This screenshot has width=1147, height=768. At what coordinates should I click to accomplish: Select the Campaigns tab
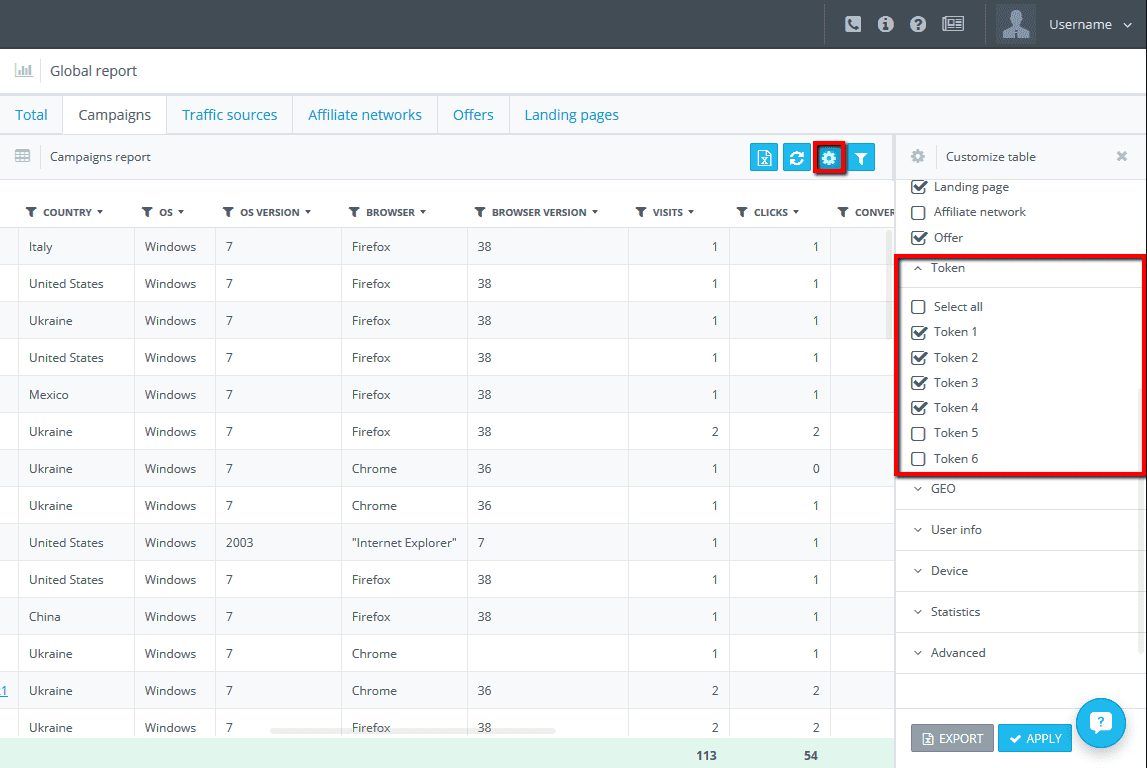click(115, 115)
